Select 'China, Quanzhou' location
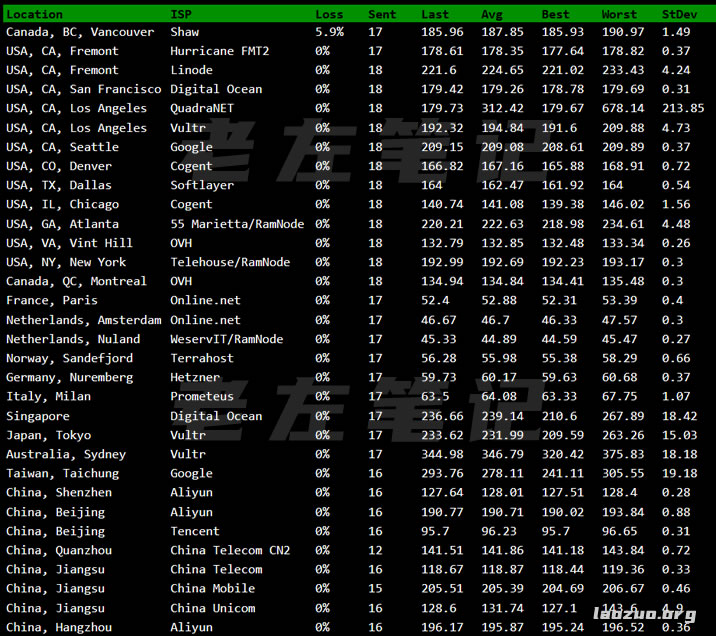 point(59,551)
